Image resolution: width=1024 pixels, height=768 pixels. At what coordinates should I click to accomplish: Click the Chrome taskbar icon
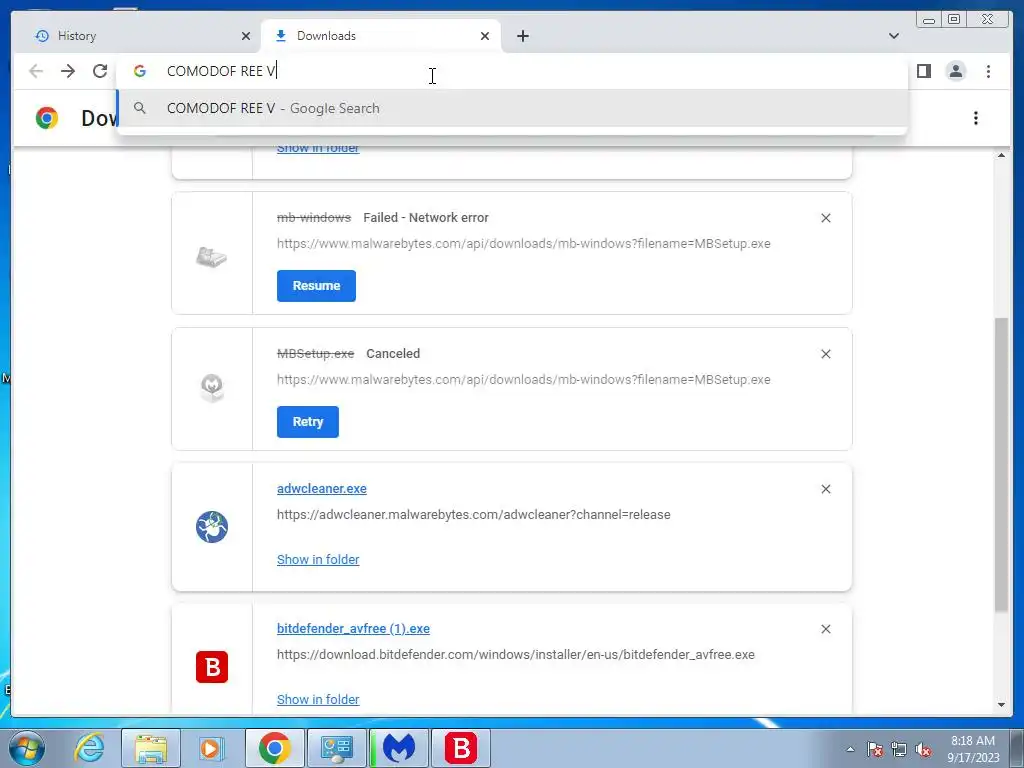[274, 748]
